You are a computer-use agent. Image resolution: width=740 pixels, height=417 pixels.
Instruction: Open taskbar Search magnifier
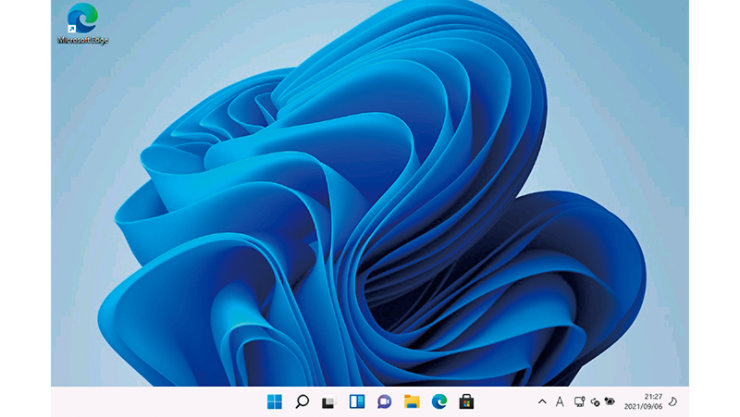tap(302, 402)
